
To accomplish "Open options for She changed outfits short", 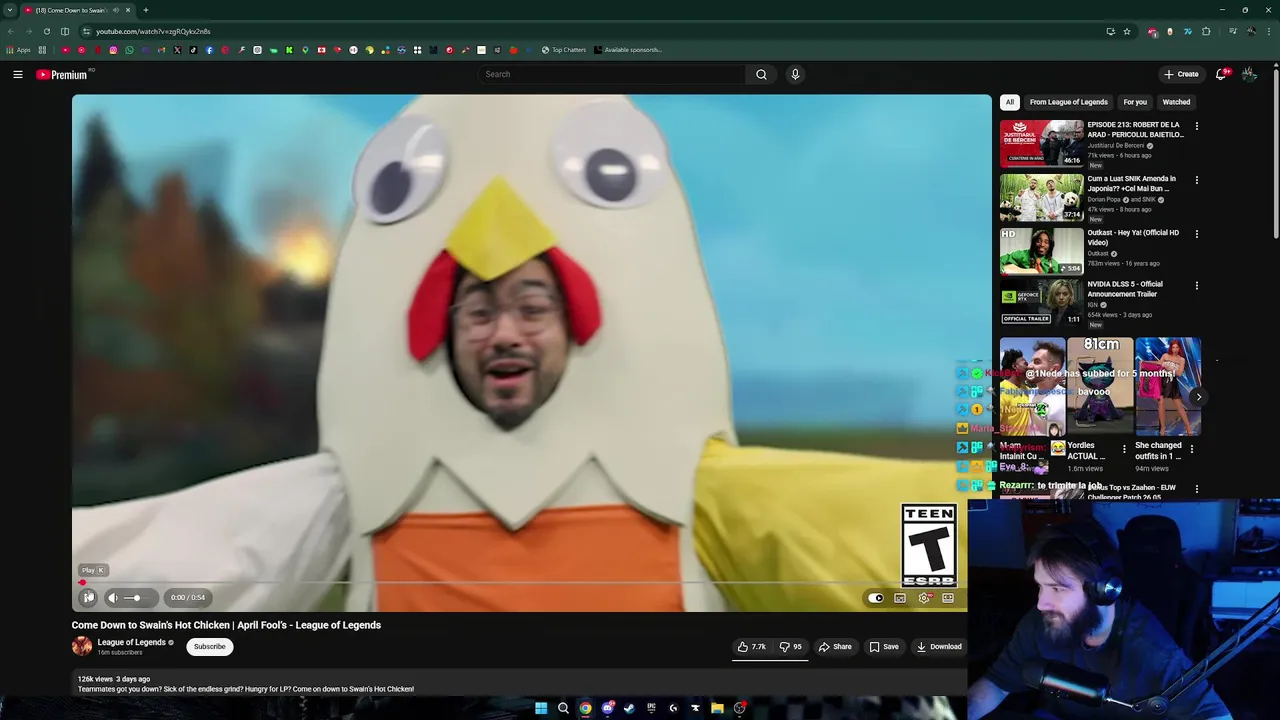I will (x=1192, y=449).
